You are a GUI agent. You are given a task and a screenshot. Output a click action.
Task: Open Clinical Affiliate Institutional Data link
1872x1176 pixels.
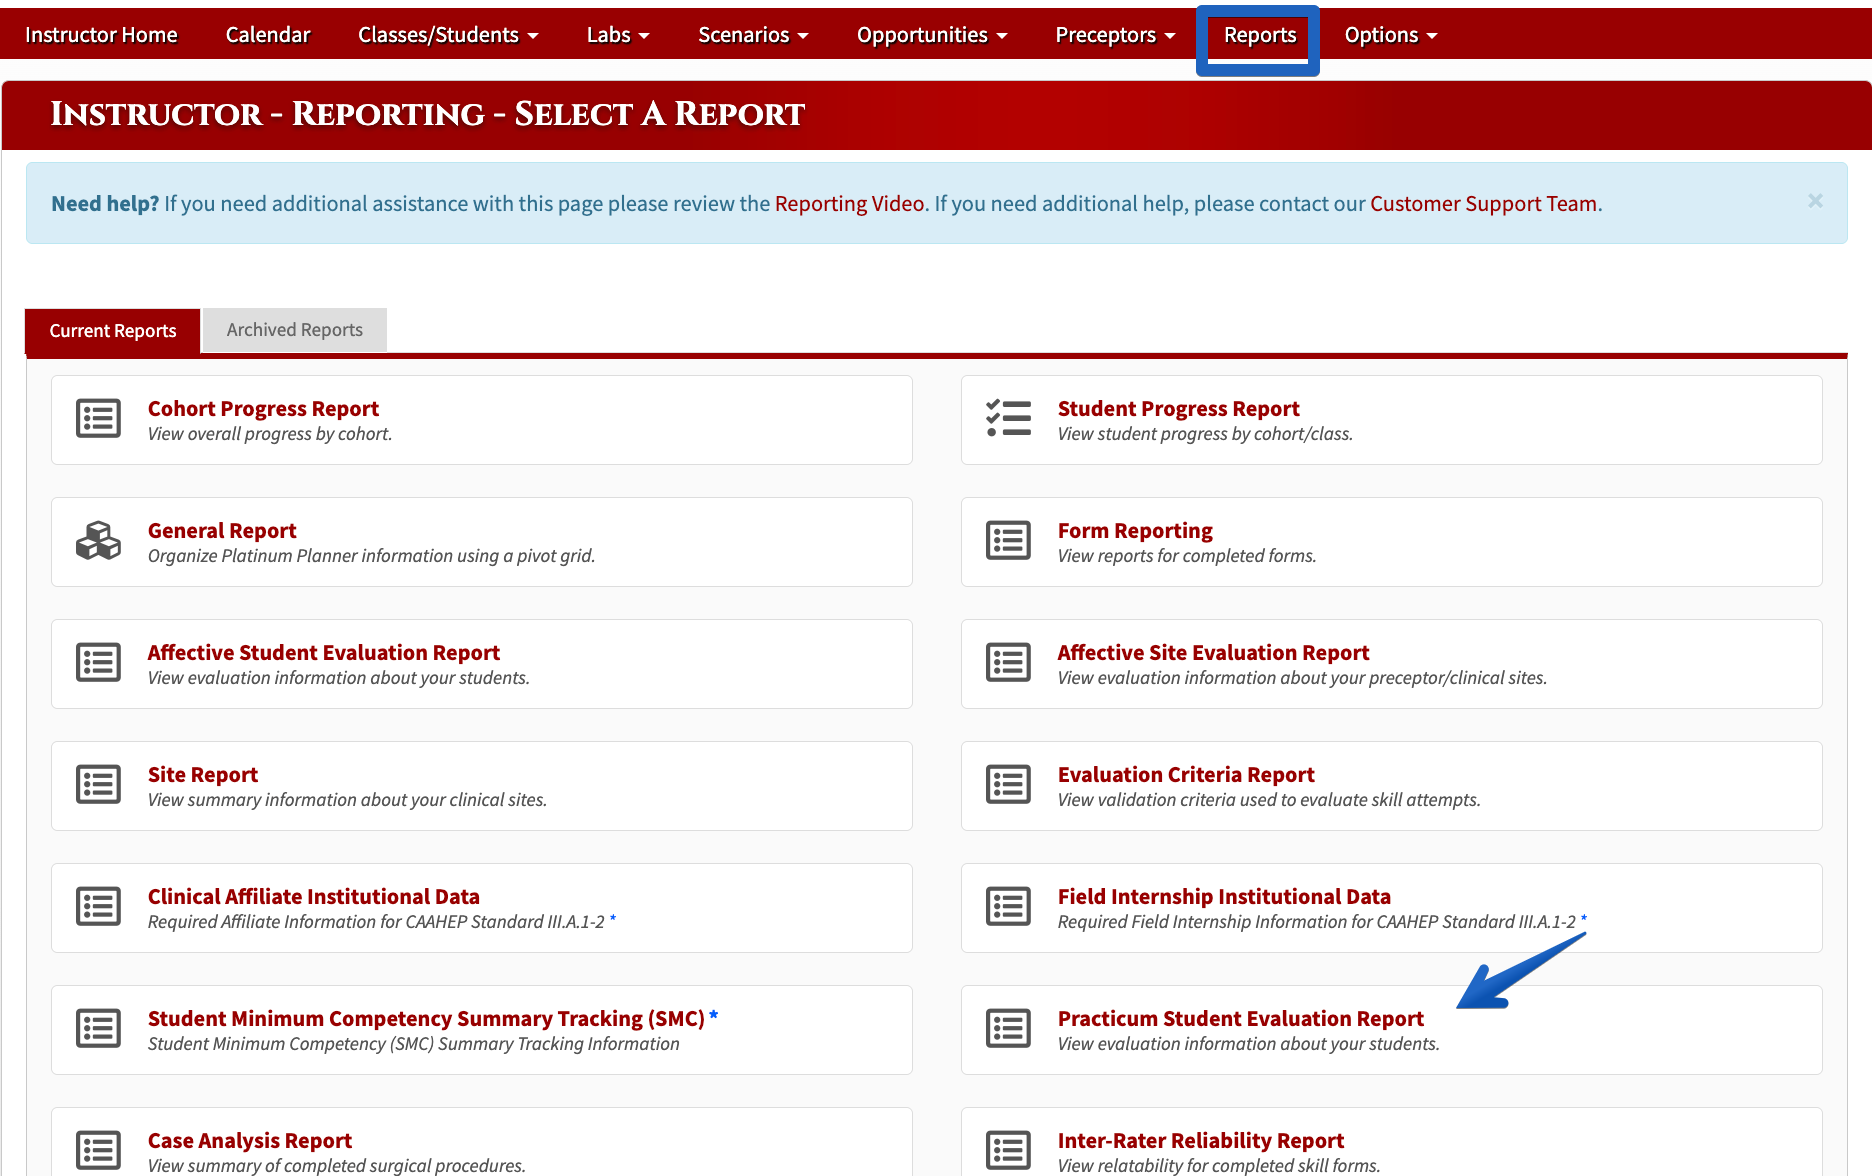(x=314, y=896)
